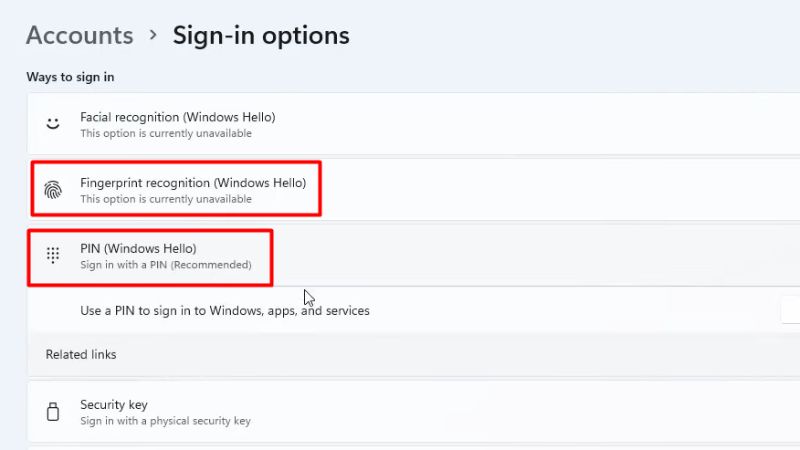
Task: Click Sign in with a physical security key
Action: coord(165,421)
